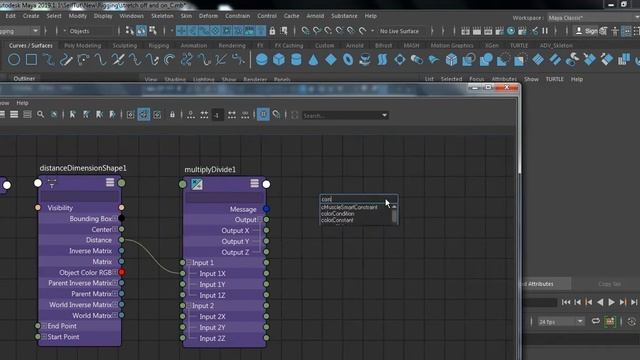Click the IPR render circular icon
The image size is (640, 360).
coord(511,31)
